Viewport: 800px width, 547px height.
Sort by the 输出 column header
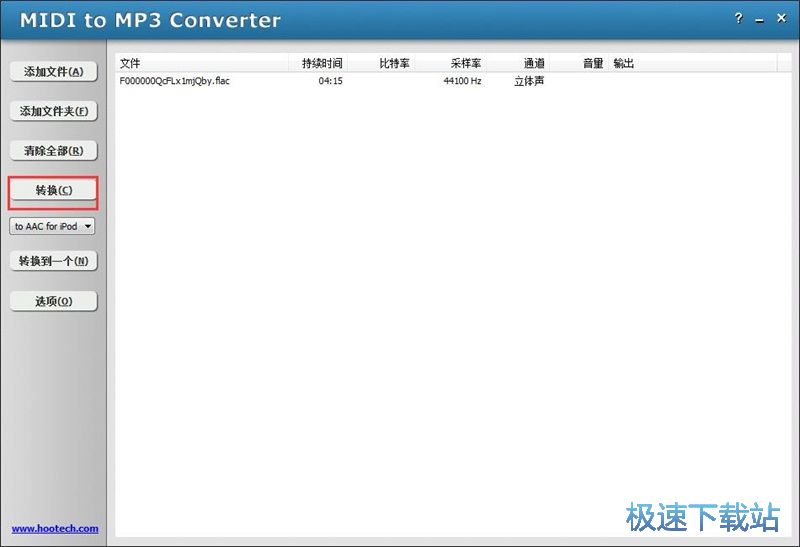pyautogui.click(x=692, y=63)
